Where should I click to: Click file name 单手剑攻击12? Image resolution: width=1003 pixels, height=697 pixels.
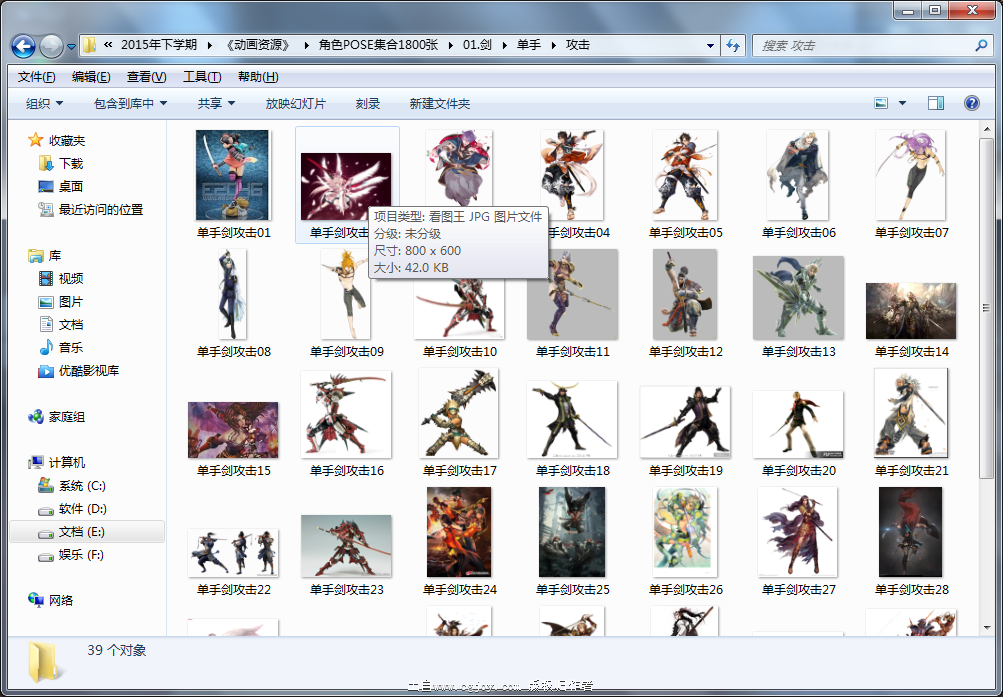[686, 352]
